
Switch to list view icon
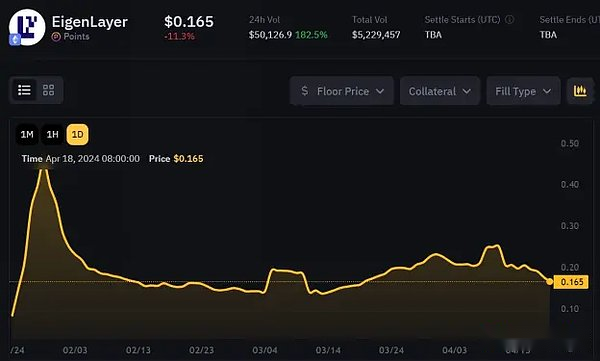point(24,90)
